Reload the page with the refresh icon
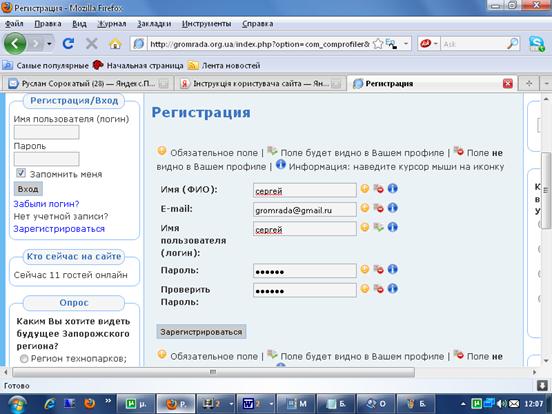The width and height of the screenshot is (552, 414). pos(68,44)
